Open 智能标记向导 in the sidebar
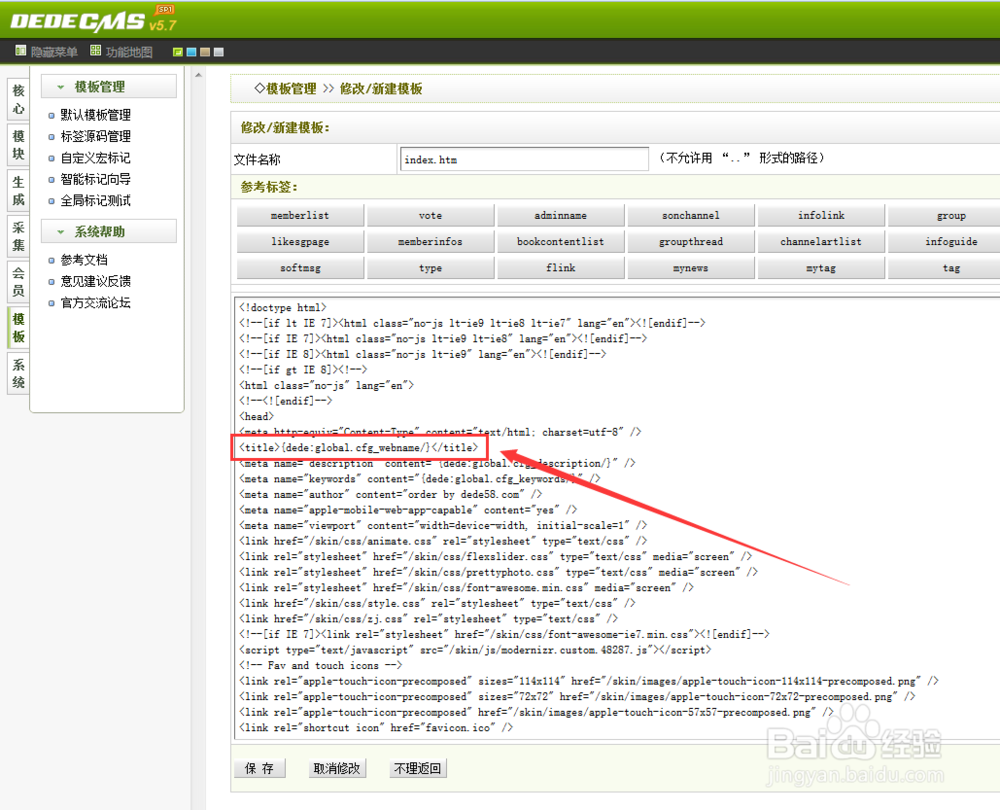This screenshot has height=810, width=1000. 96,179
